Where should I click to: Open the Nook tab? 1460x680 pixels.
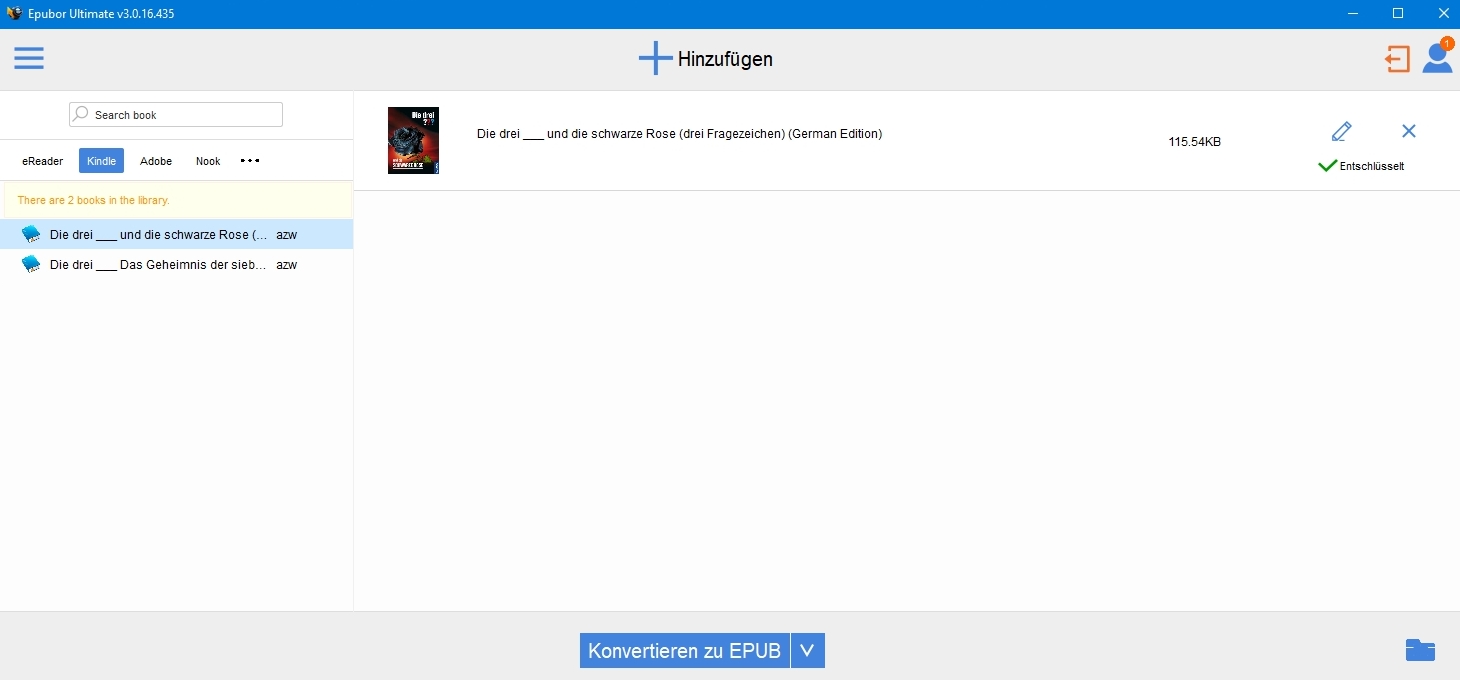(x=208, y=161)
